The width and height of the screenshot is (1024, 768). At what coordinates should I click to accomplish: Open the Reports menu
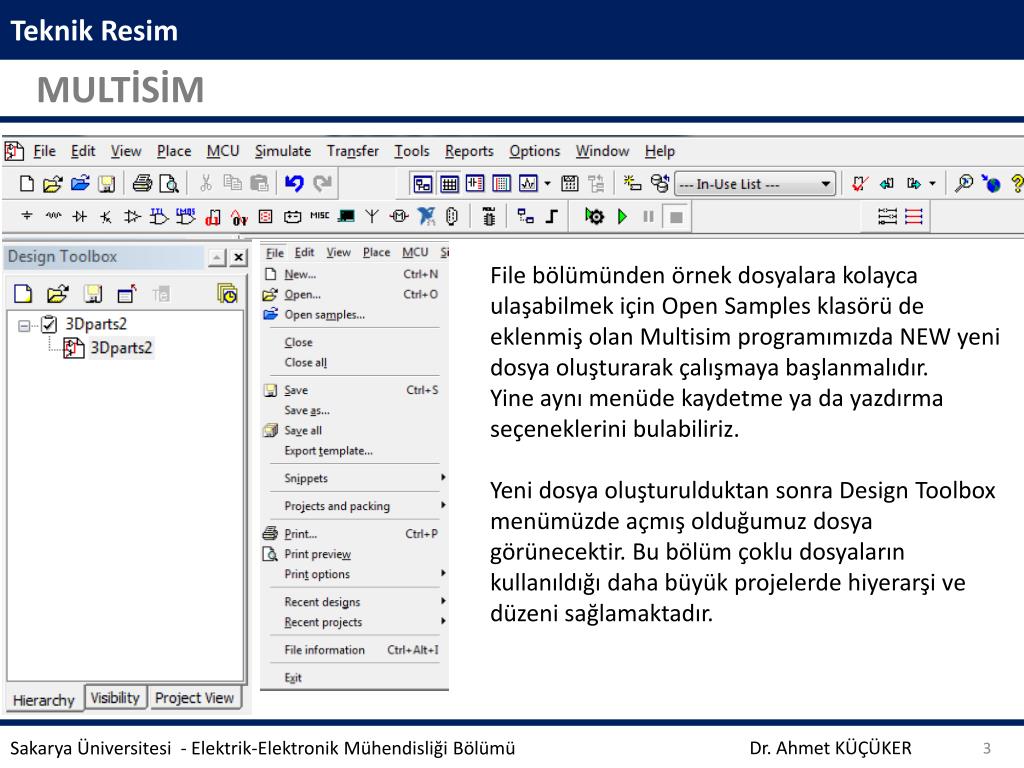pos(469,151)
